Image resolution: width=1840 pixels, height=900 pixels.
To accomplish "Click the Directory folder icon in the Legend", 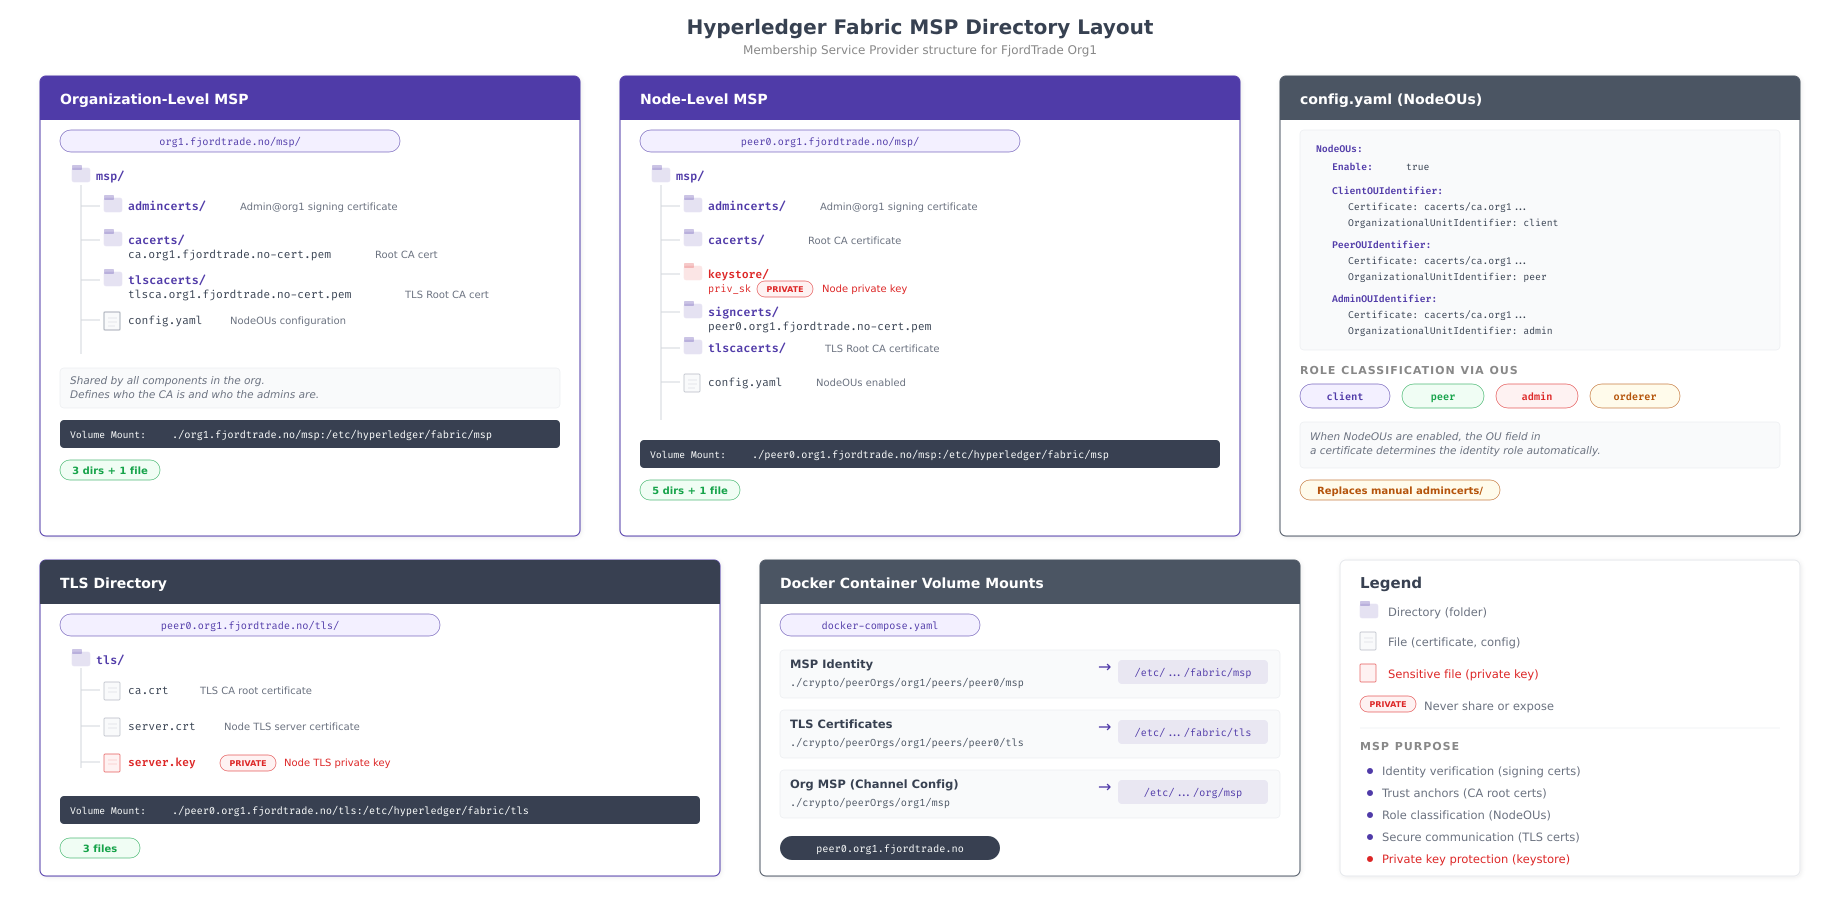I will [x=1367, y=609].
